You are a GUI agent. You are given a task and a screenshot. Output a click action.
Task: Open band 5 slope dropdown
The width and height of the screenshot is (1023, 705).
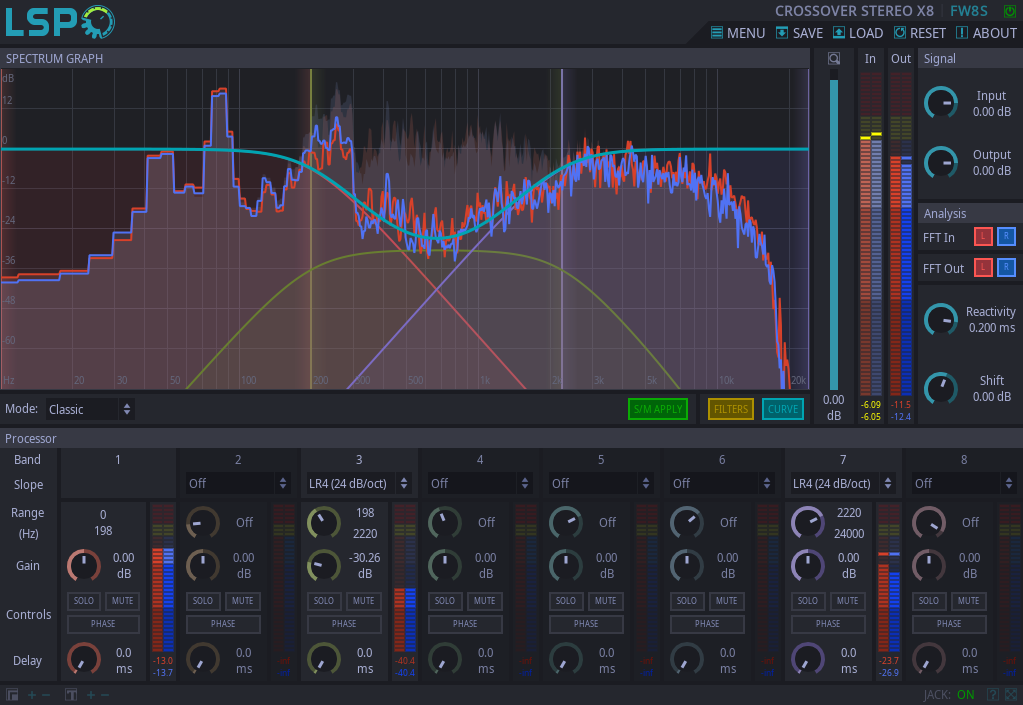click(x=600, y=483)
